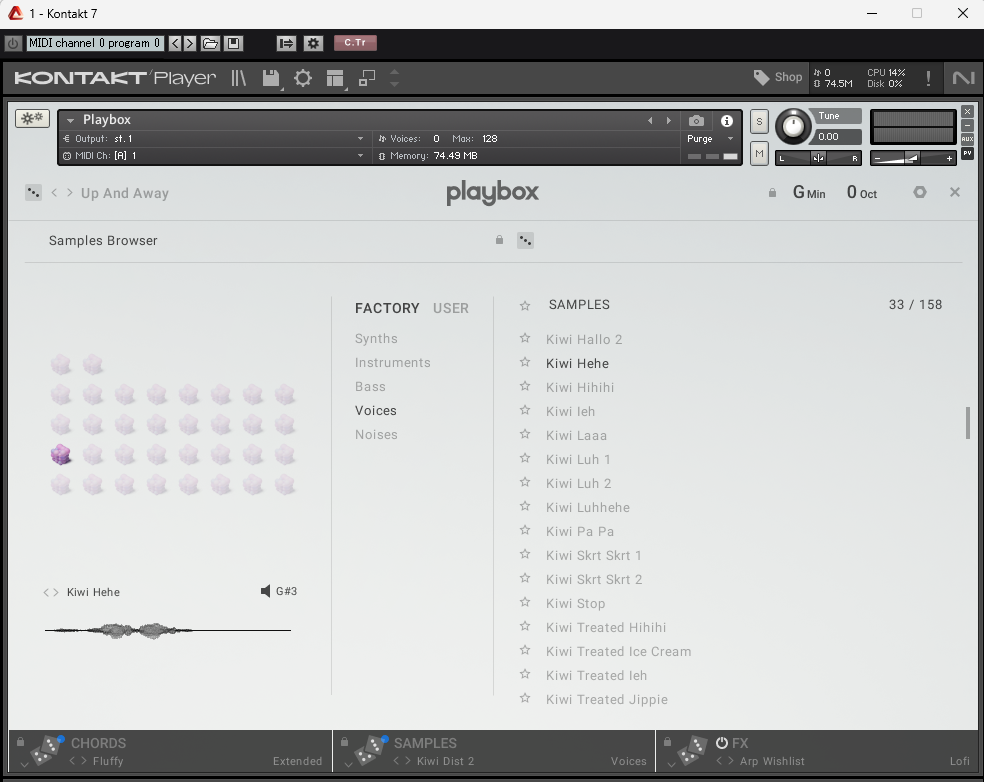Select next instrument snapshot arrow
Viewport: 984px width, 782px height.
click(669, 121)
